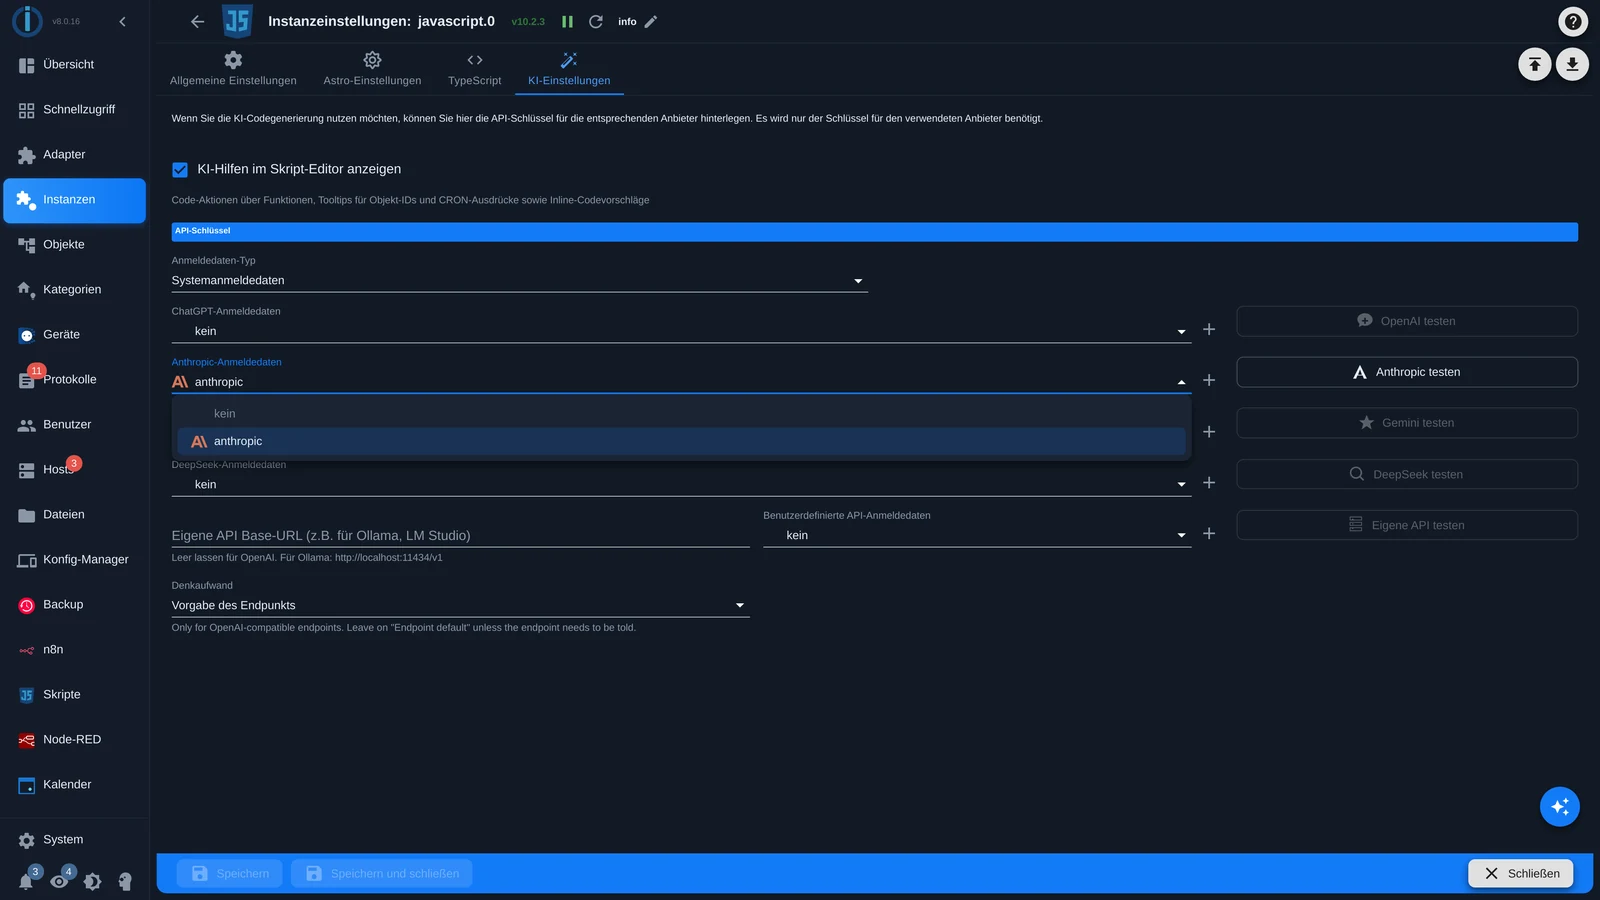The width and height of the screenshot is (1600, 900).
Task: Open Protokolle in the sidebar
Action: click(75, 380)
